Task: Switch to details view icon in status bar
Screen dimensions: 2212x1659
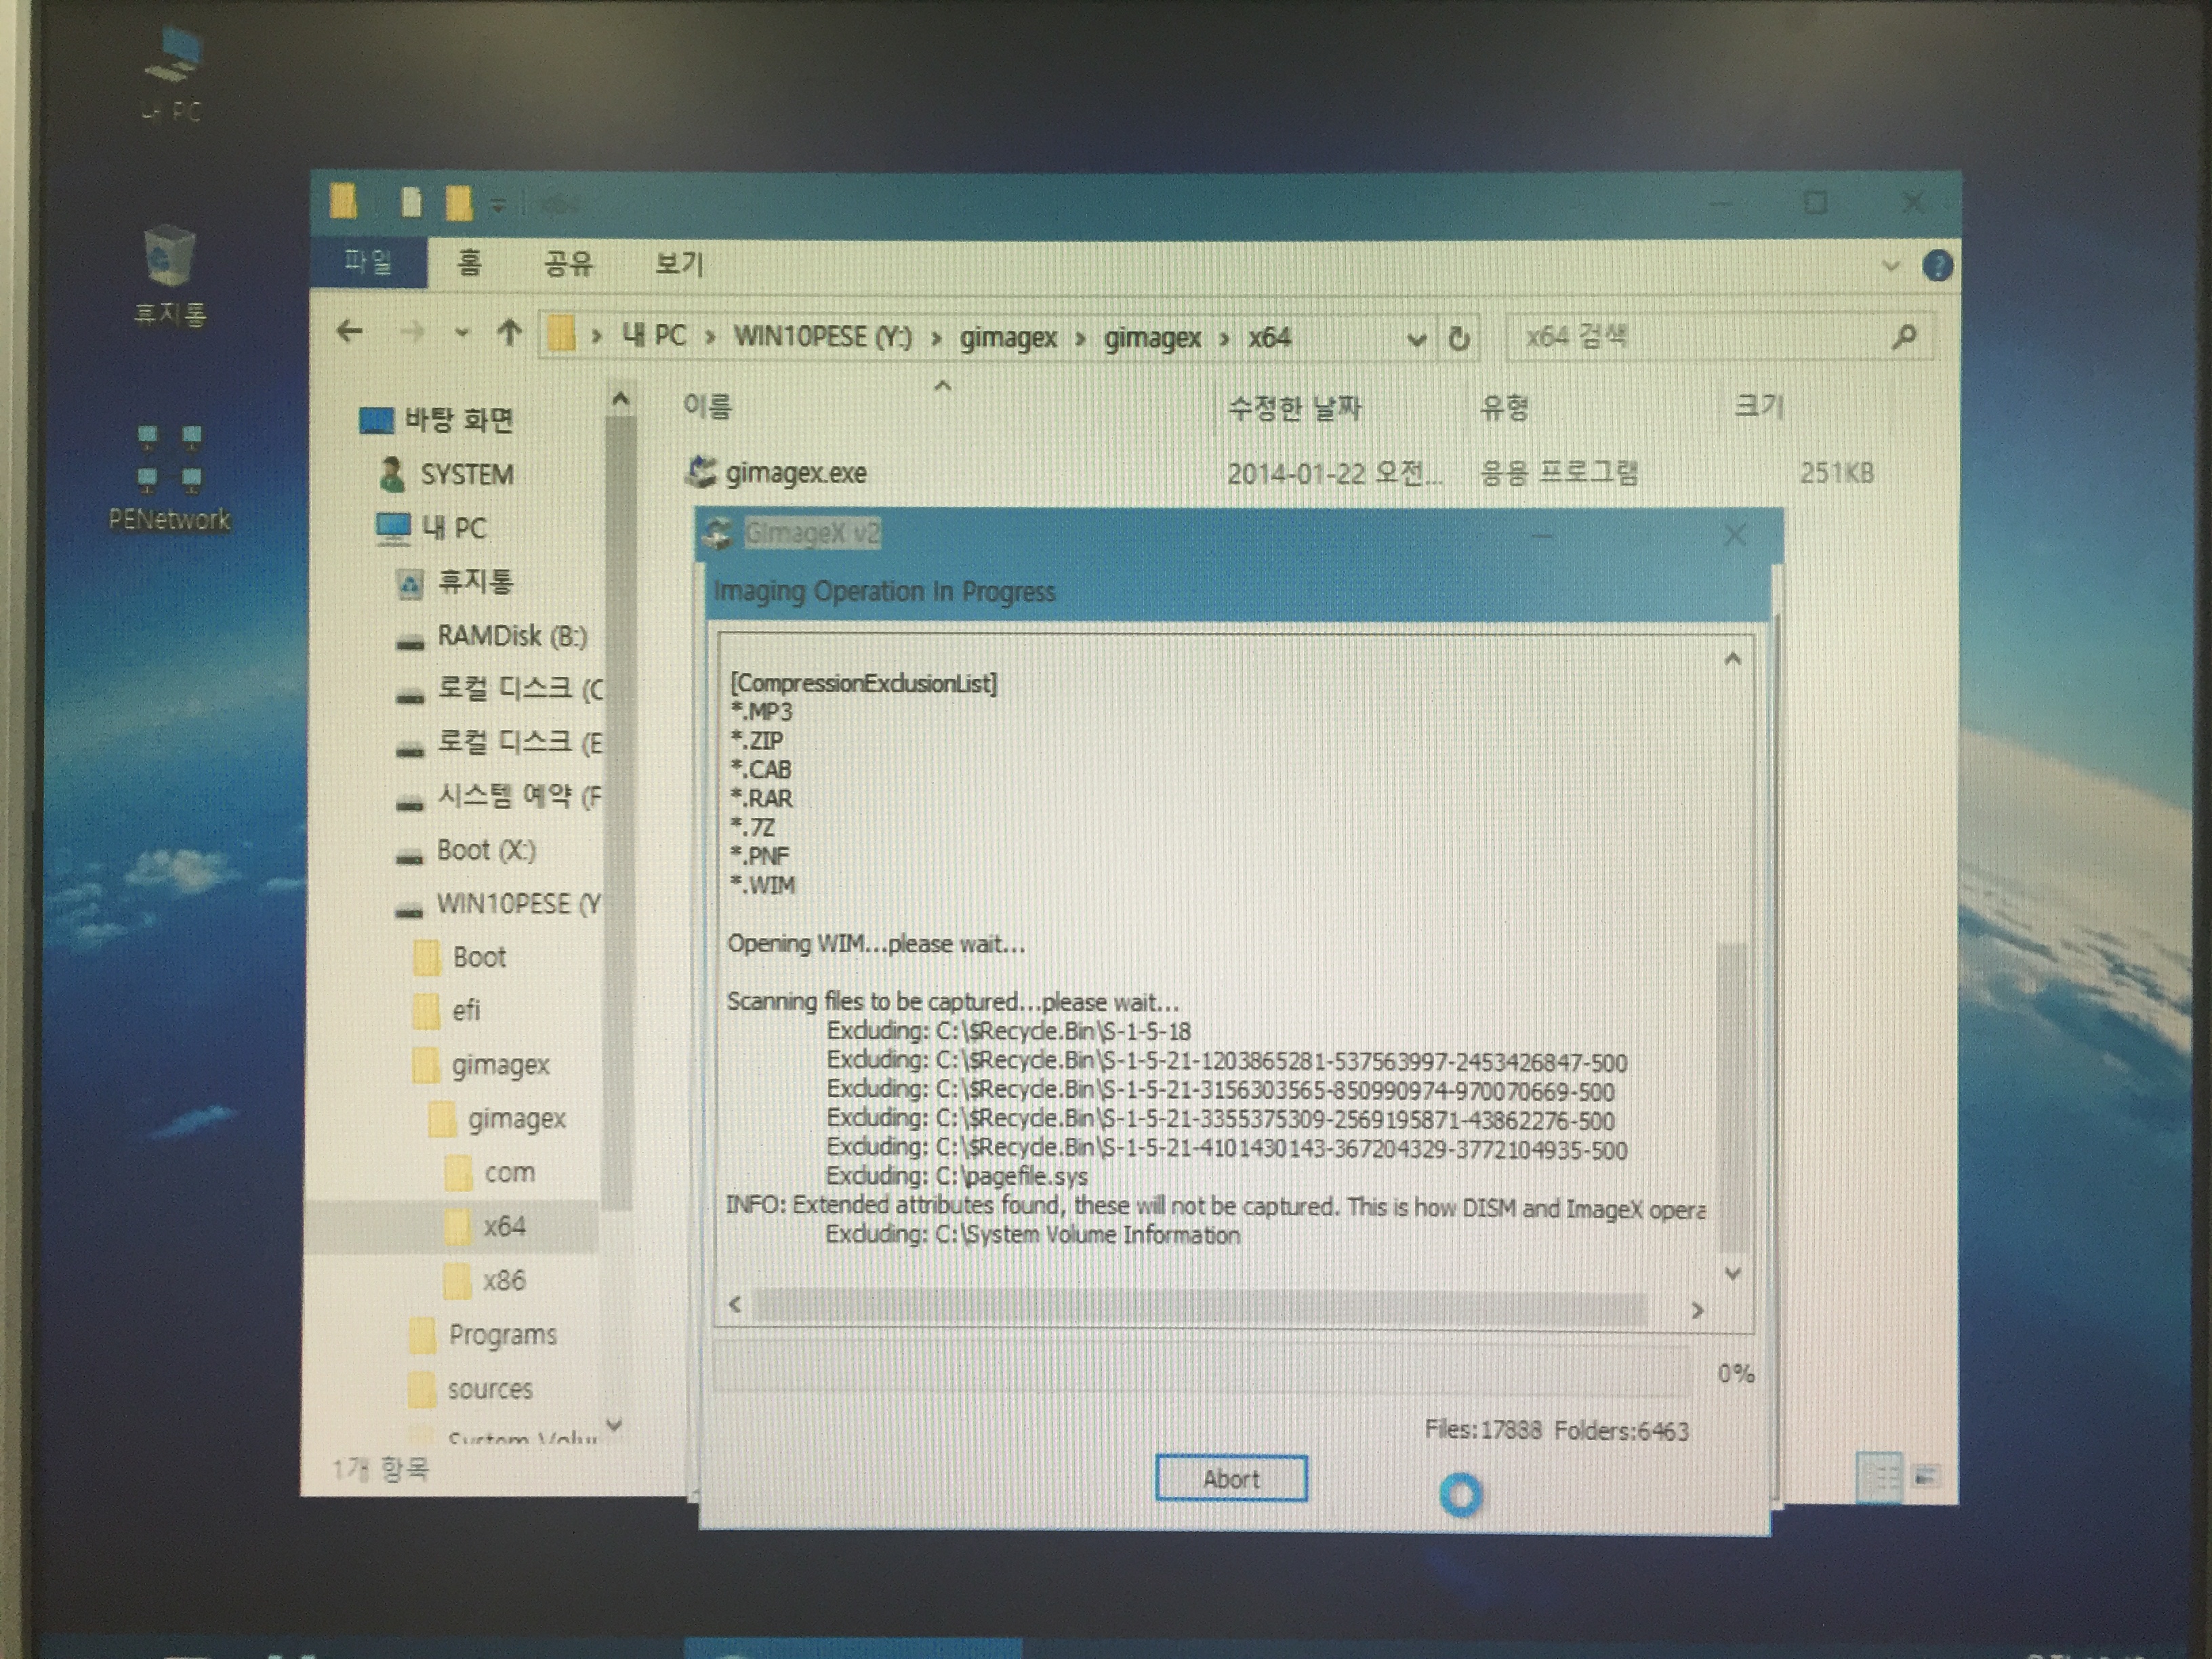Action: (x=1880, y=1477)
